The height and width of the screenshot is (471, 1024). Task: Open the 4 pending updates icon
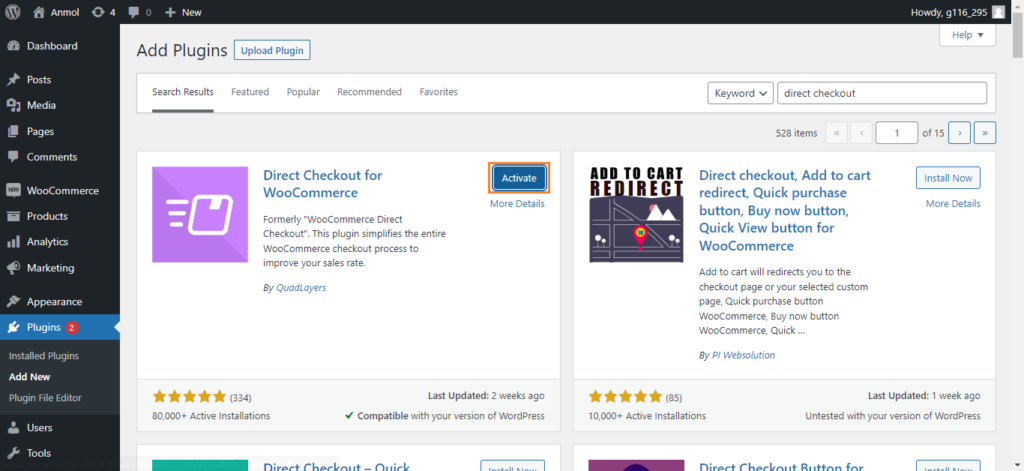(103, 12)
